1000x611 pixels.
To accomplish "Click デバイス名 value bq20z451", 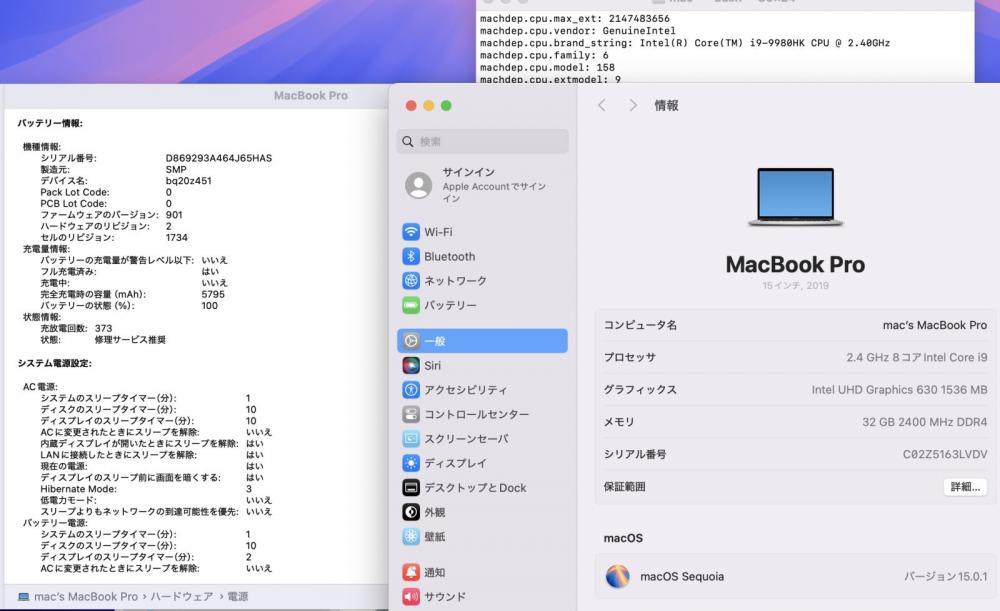I will point(188,181).
